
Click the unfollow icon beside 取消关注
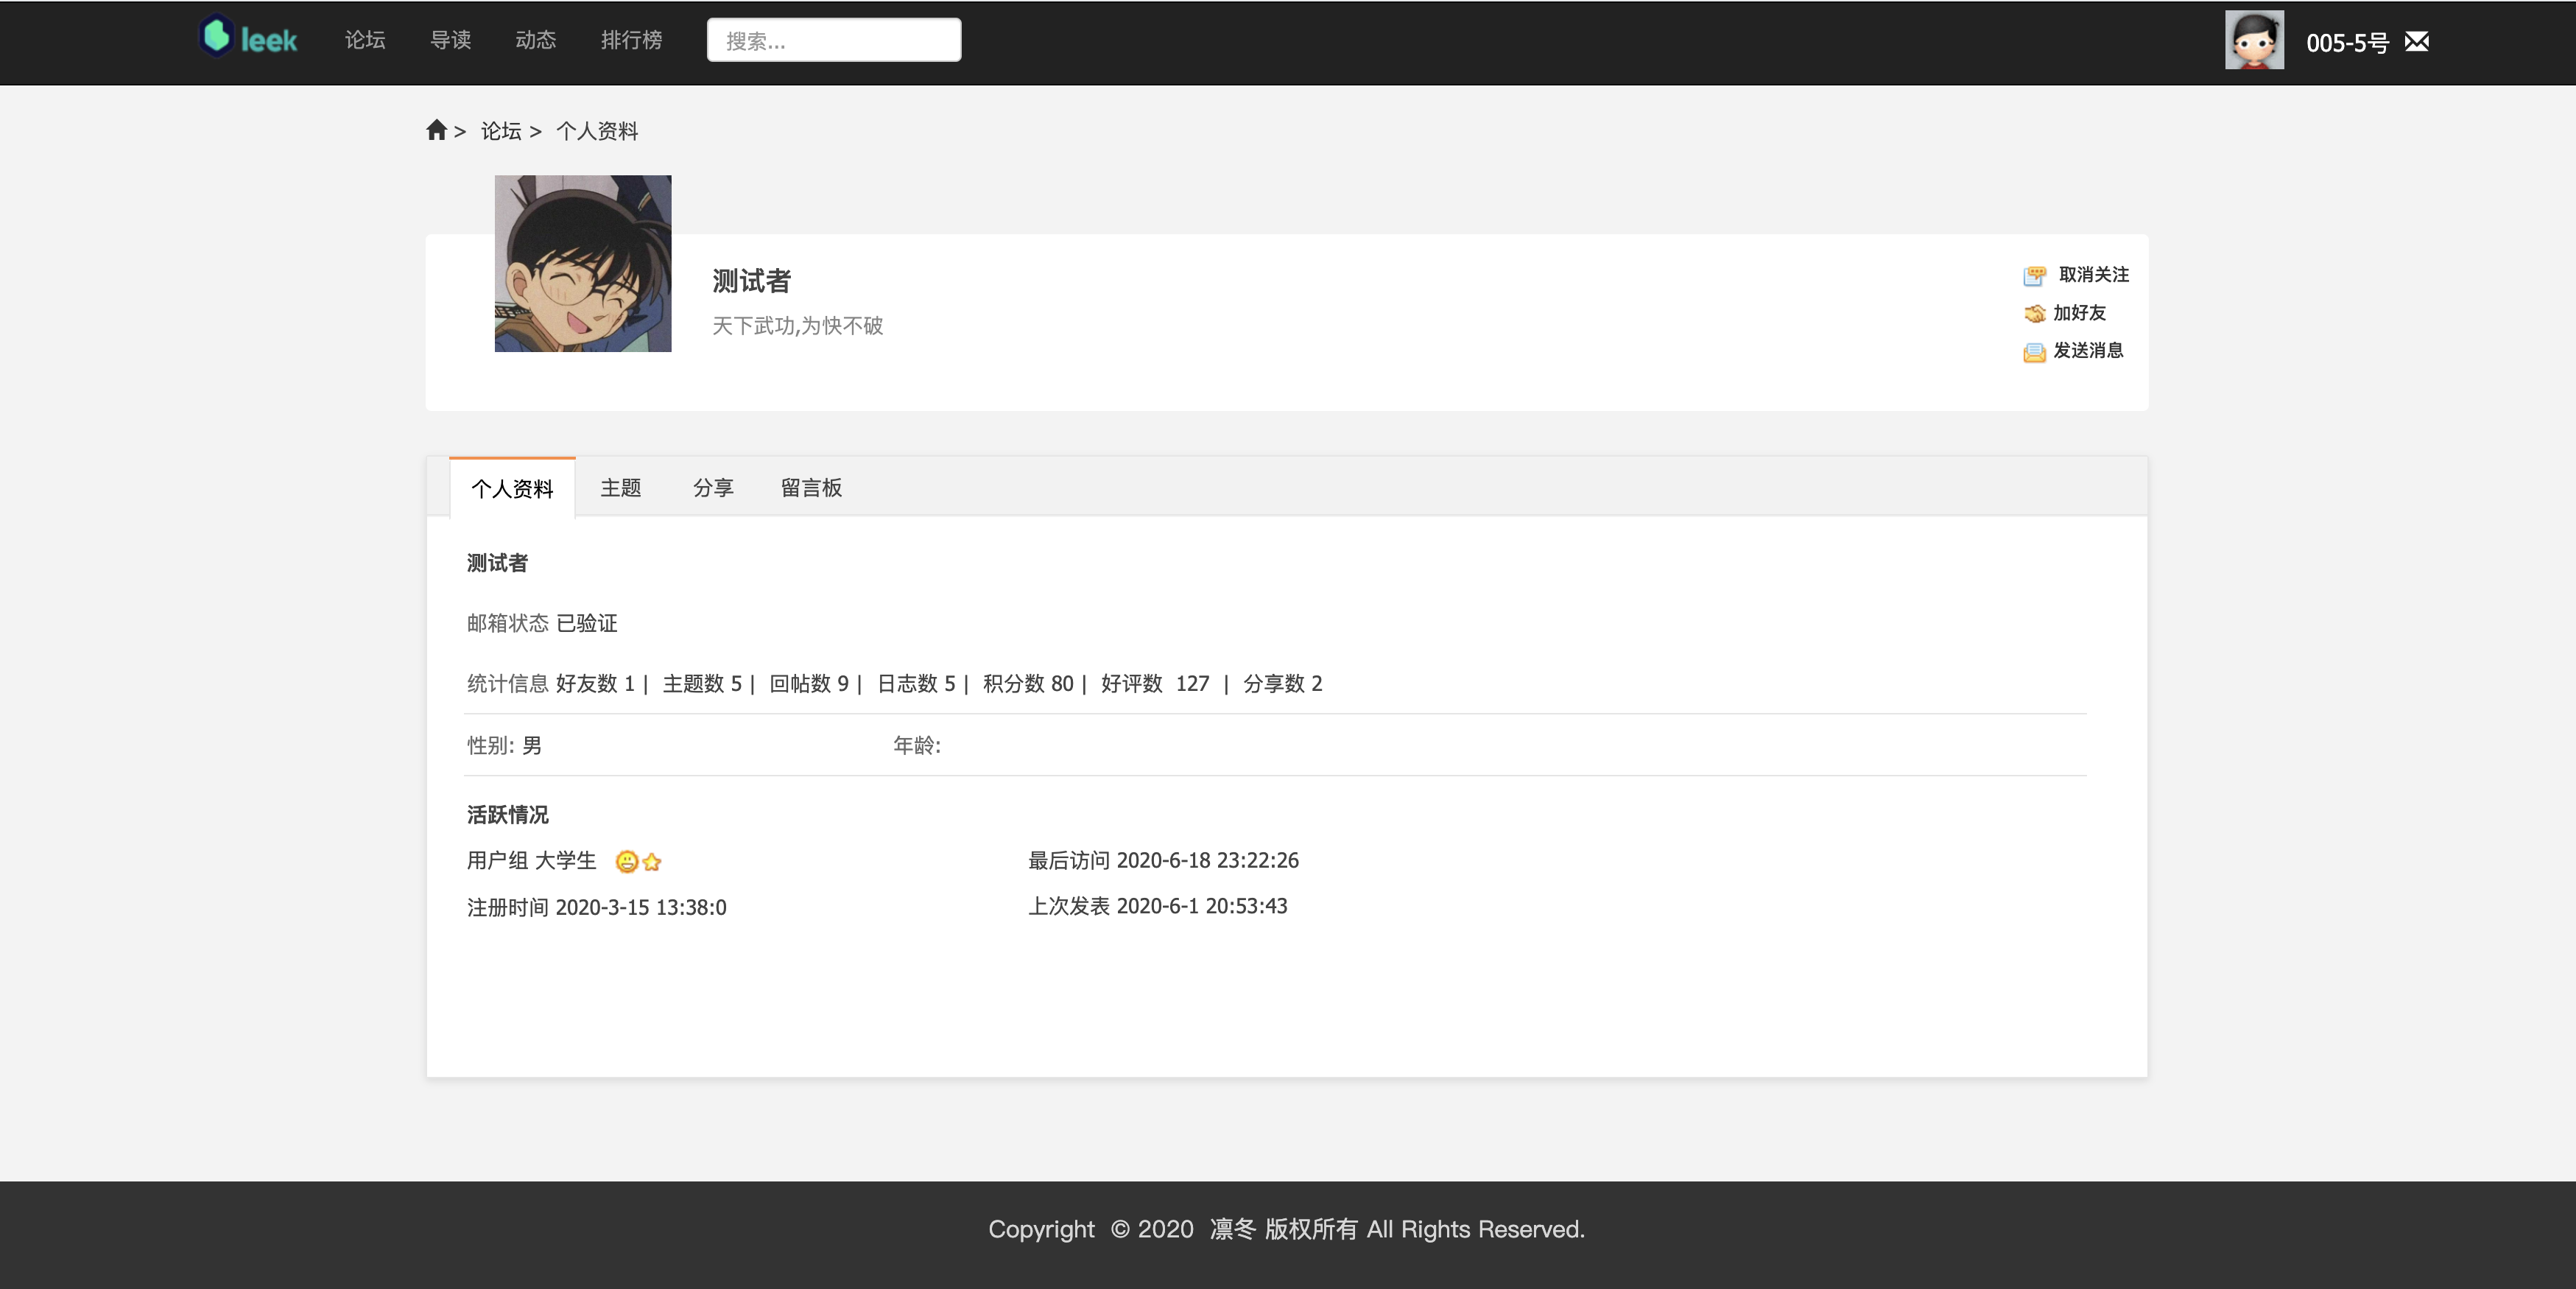(x=2034, y=276)
